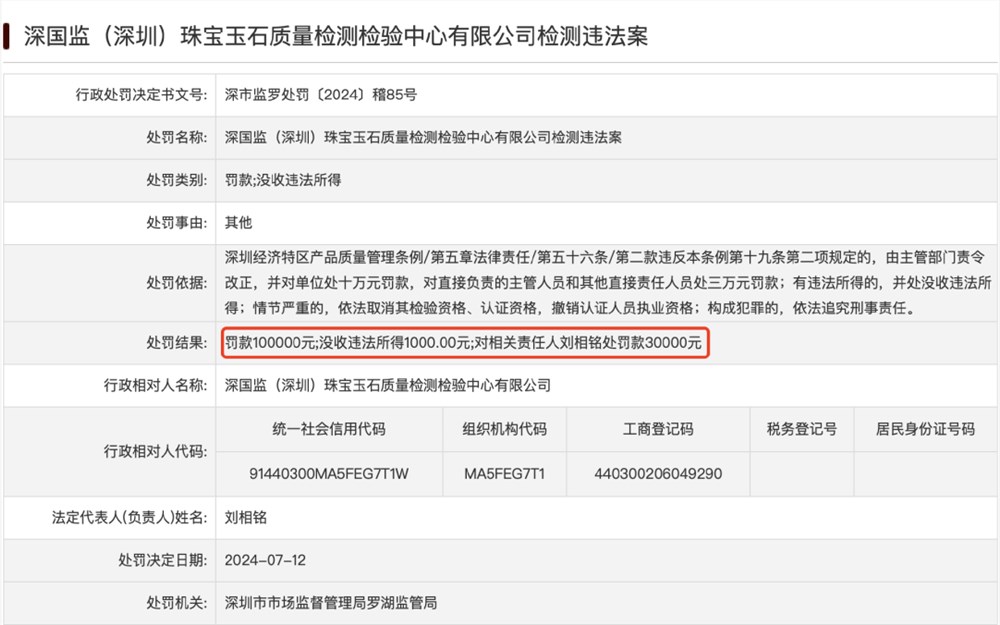
Task: Select the label 行政处罚决定书文号
Action: [x=142, y=95]
